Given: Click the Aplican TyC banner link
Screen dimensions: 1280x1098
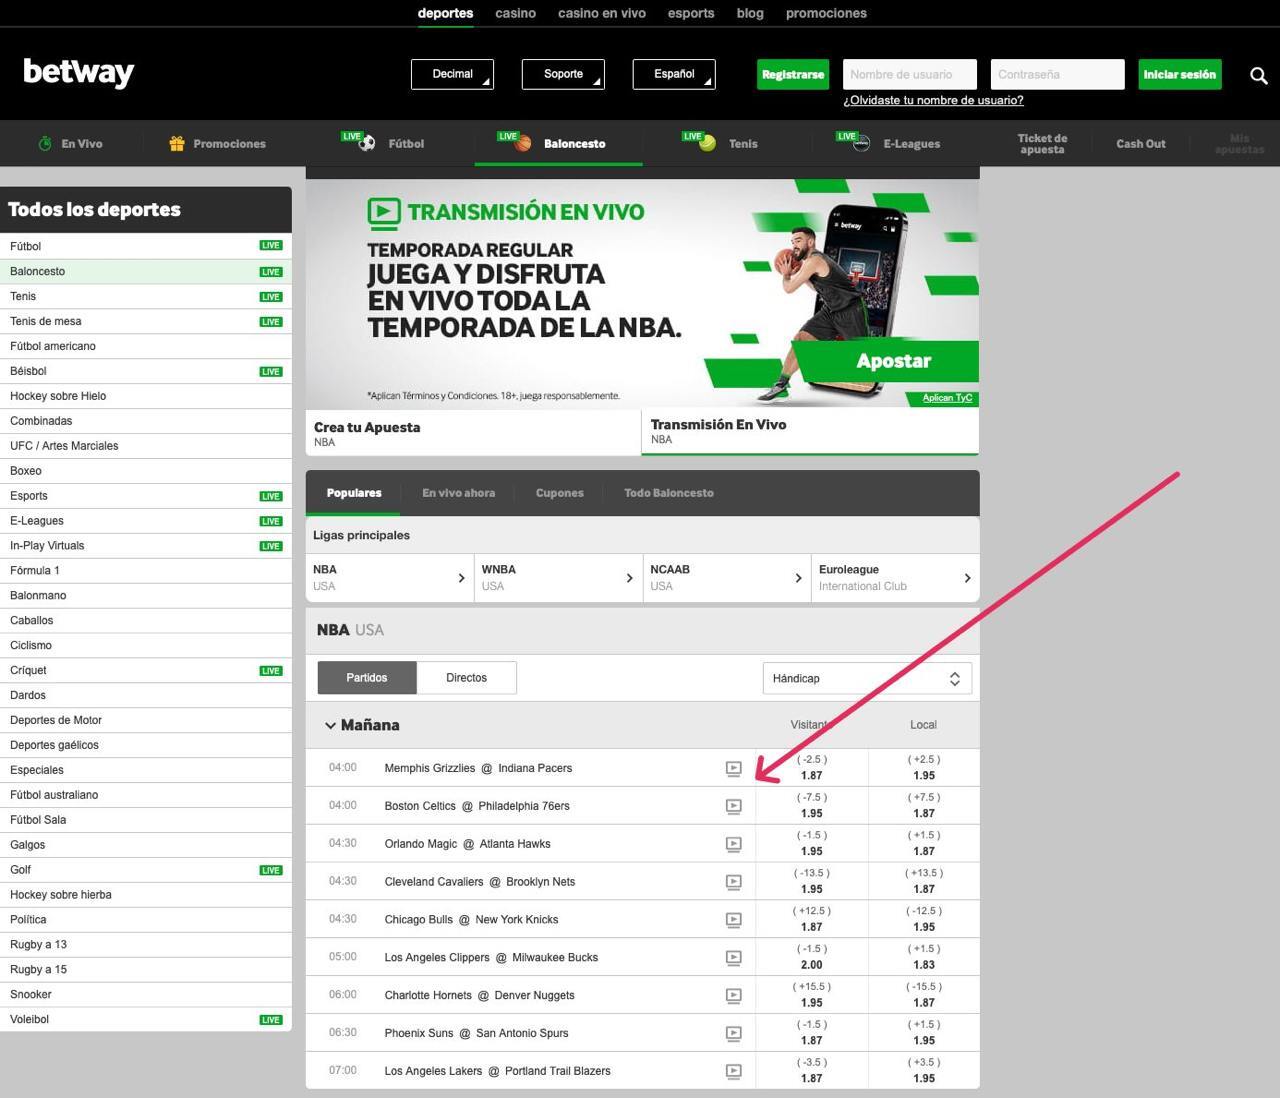Looking at the screenshot, I should (x=947, y=398).
